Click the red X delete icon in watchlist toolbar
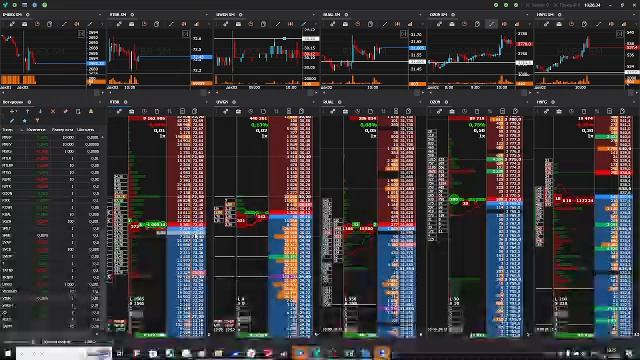This screenshot has width=640, height=360. coord(53,111)
